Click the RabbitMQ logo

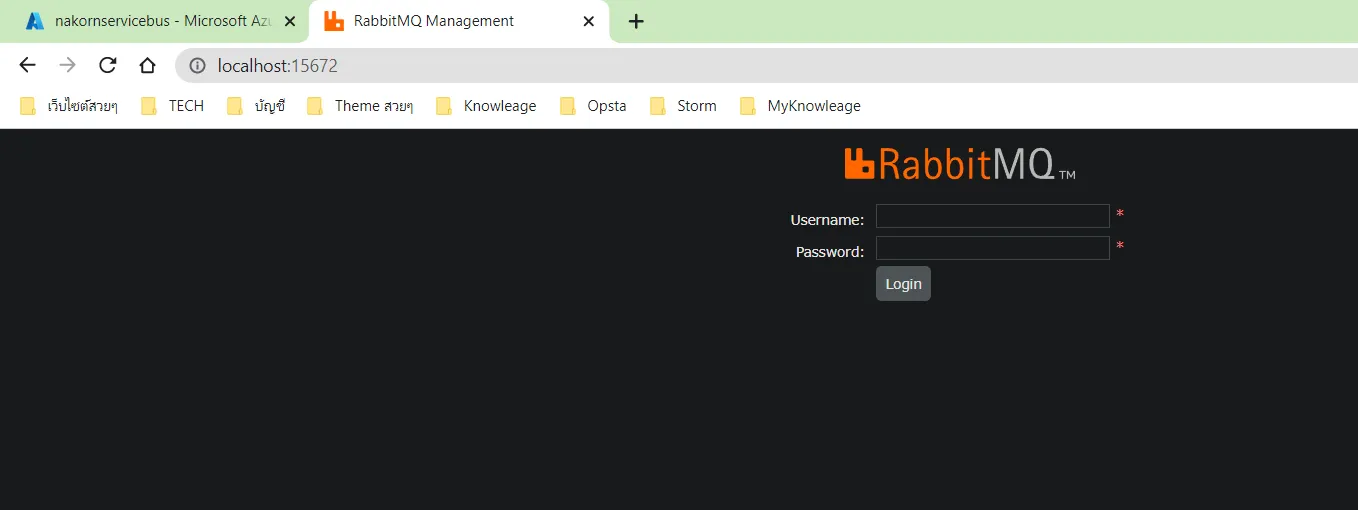(x=959, y=164)
